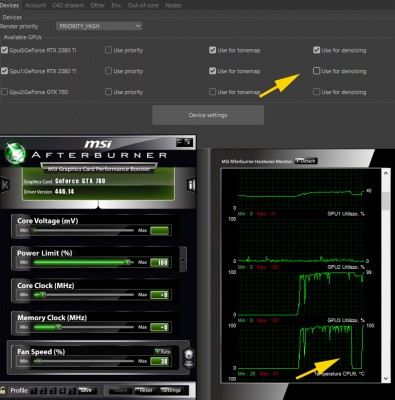Enable Use for tonemap on Gpu2
395x400 pixels.
click(x=212, y=92)
